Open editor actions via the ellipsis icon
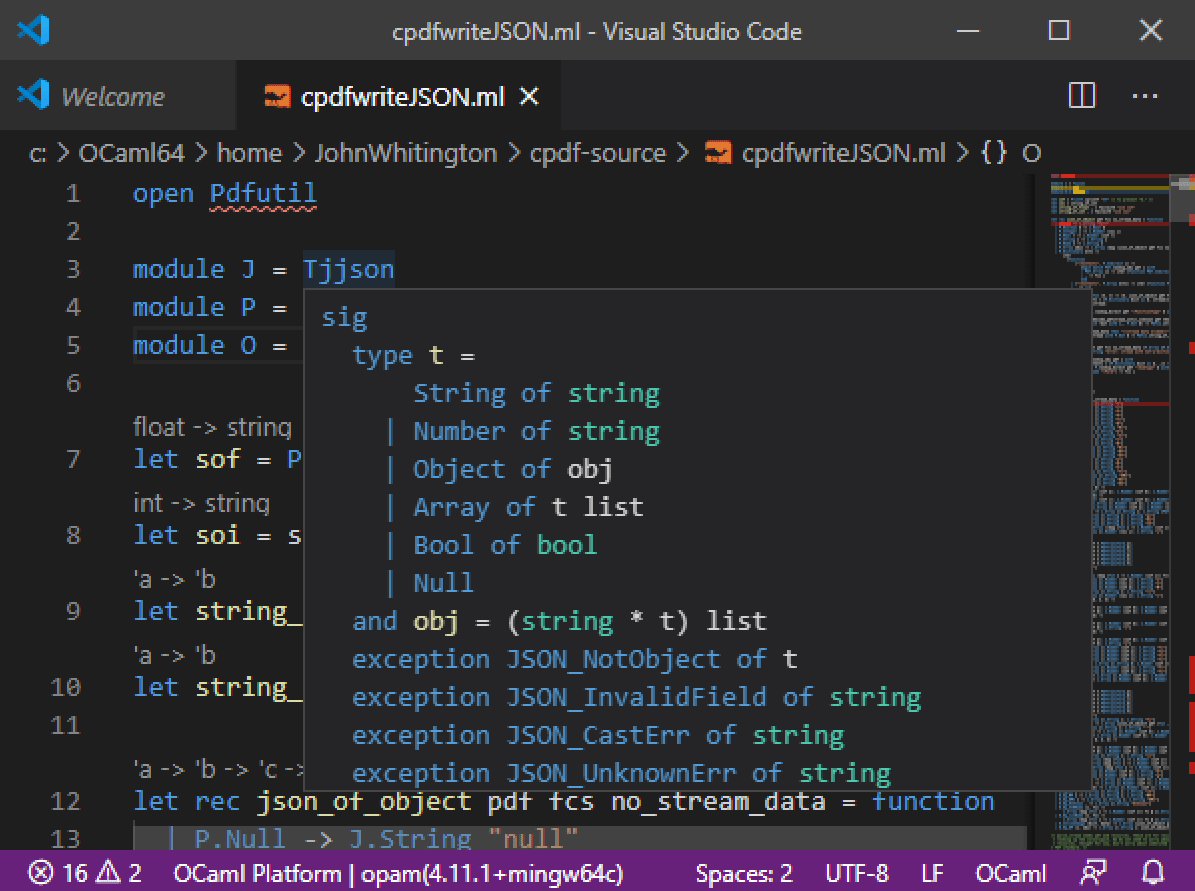 (x=1145, y=96)
